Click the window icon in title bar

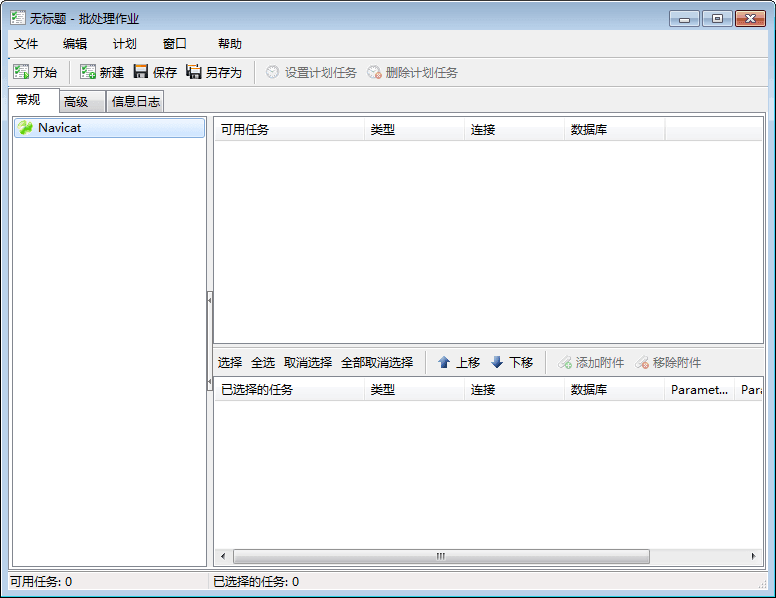(18, 18)
